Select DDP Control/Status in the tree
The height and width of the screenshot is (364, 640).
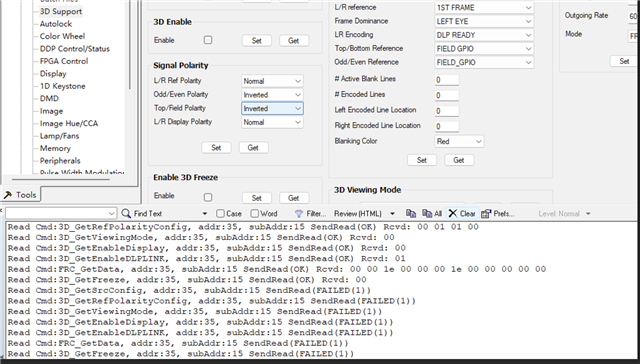click(75, 49)
